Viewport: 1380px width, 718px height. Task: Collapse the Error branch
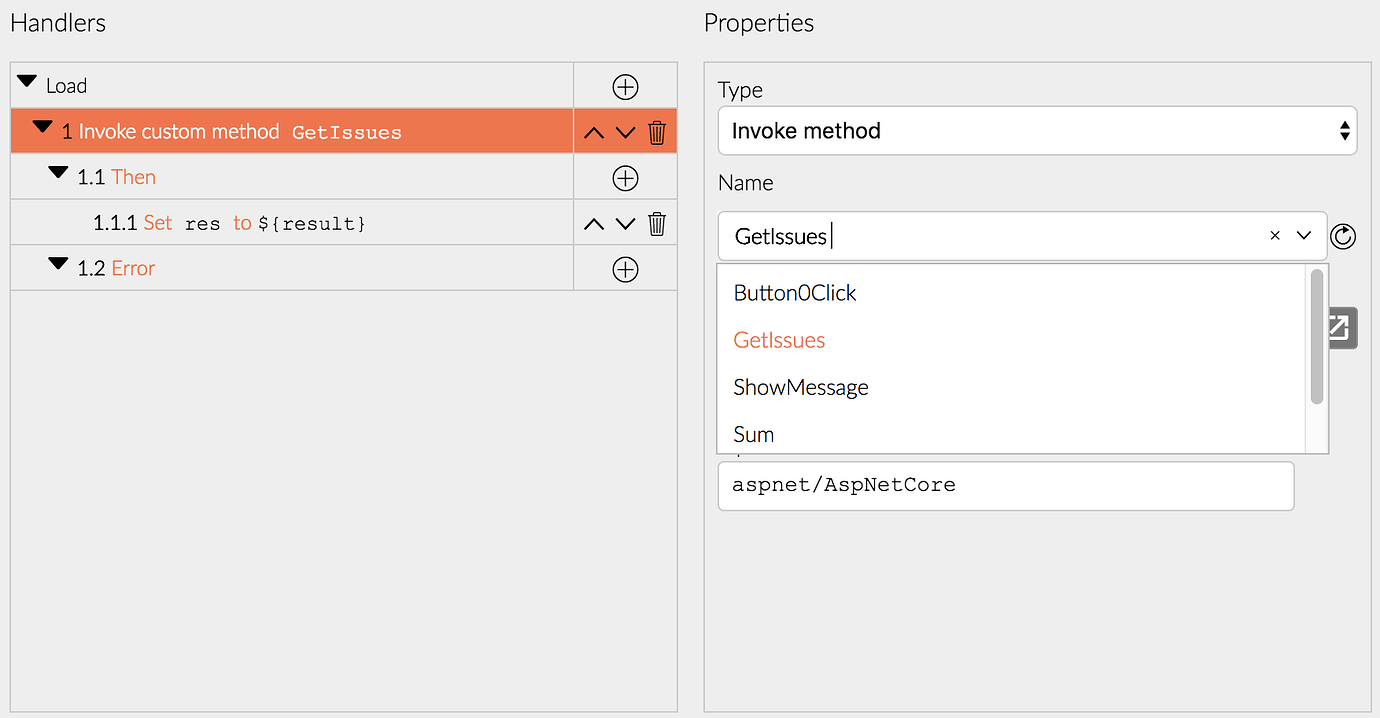click(x=58, y=264)
